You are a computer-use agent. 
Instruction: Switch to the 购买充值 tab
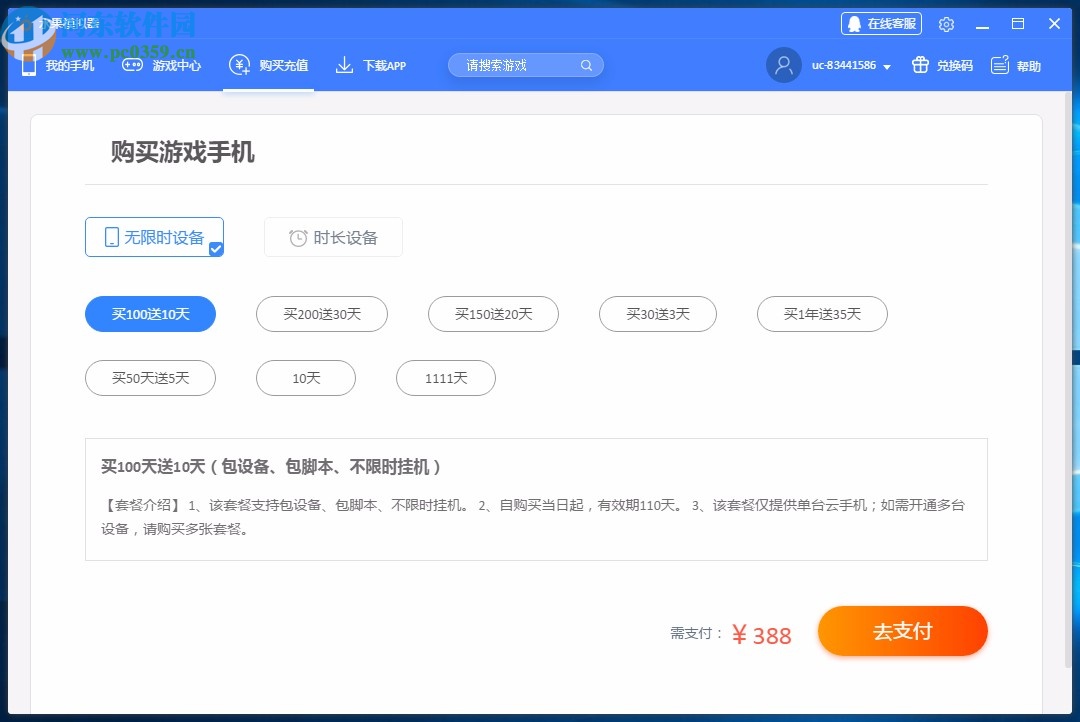pyautogui.click(x=268, y=64)
